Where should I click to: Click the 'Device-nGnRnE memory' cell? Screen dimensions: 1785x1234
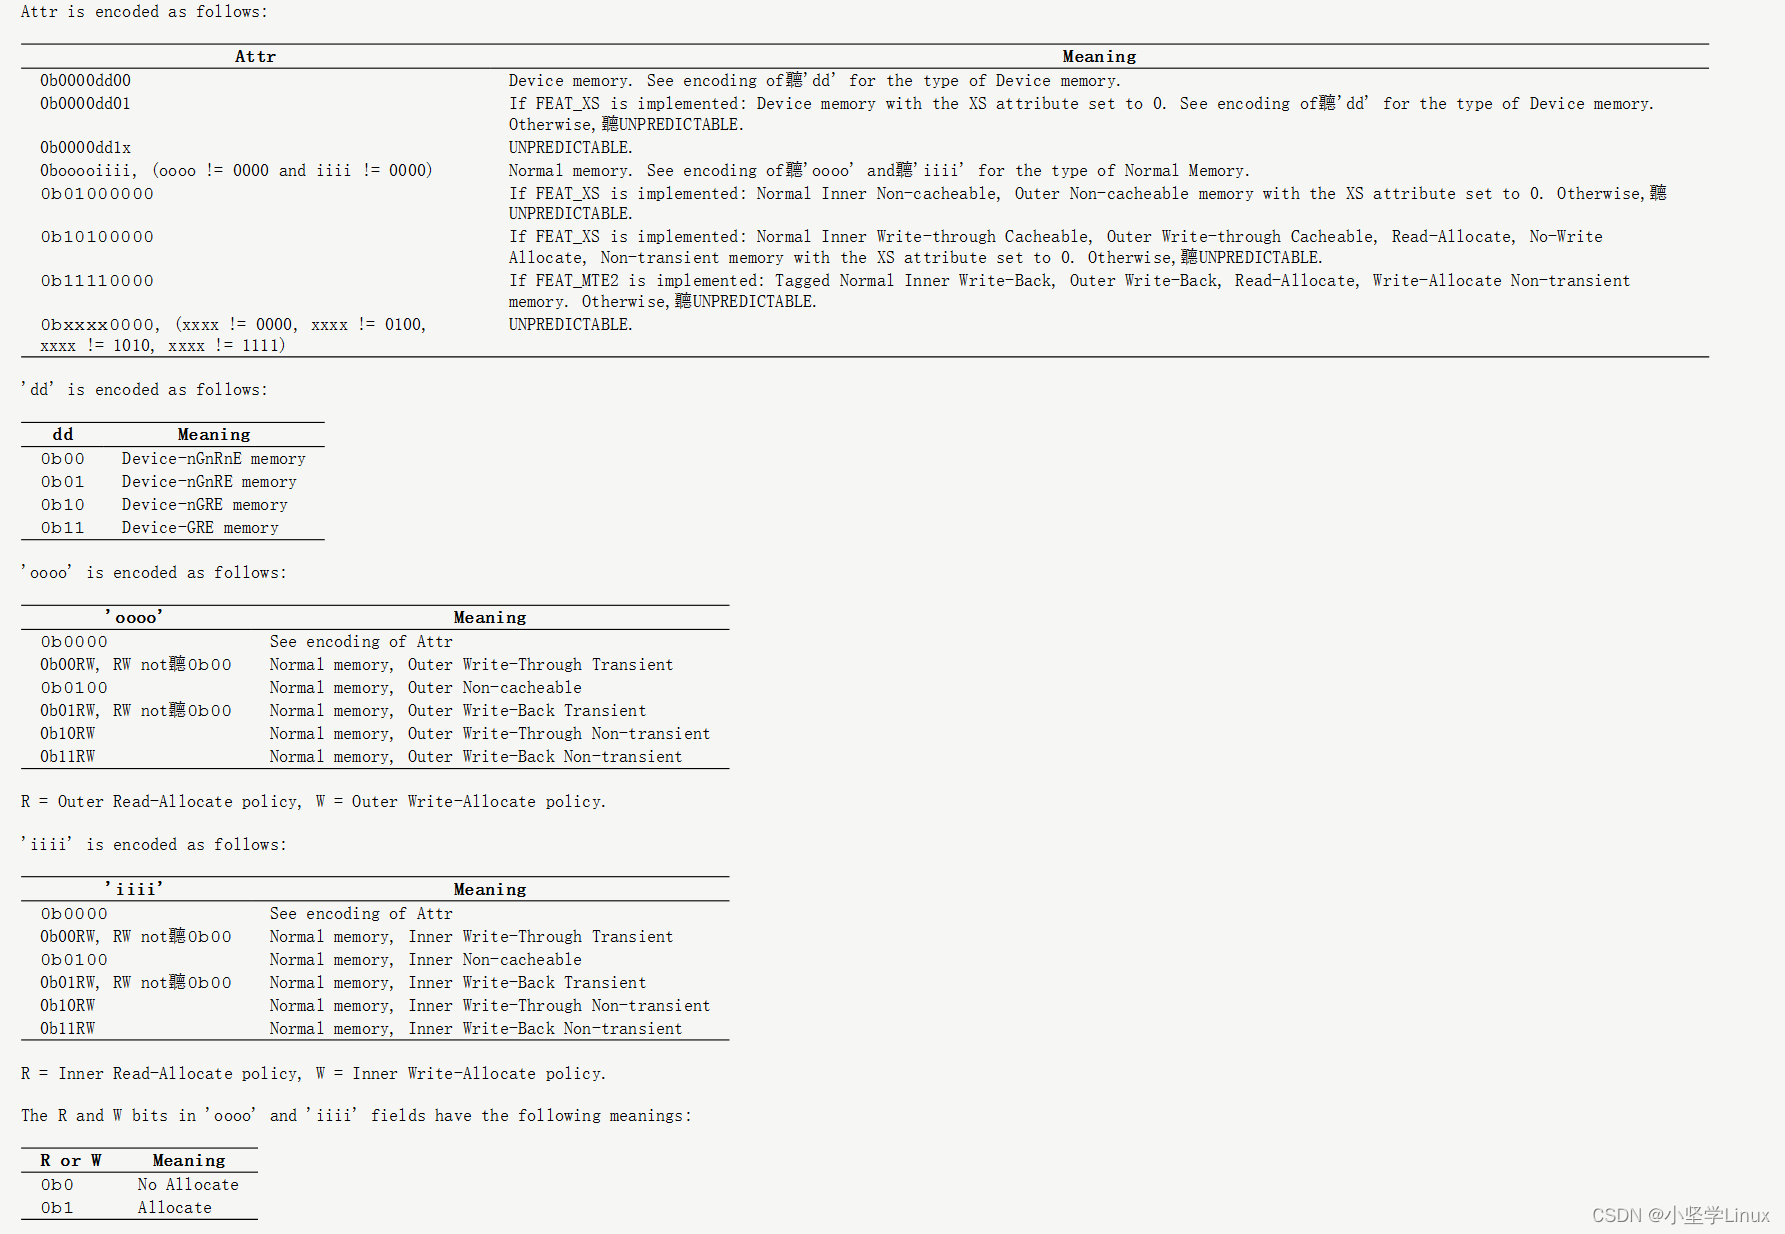point(213,459)
